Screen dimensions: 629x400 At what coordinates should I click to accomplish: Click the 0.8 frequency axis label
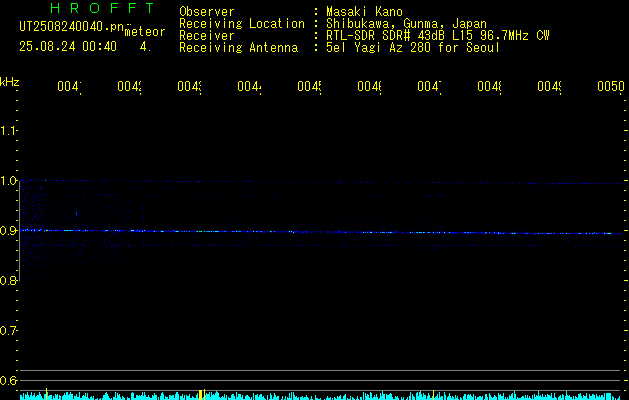tap(9, 281)
